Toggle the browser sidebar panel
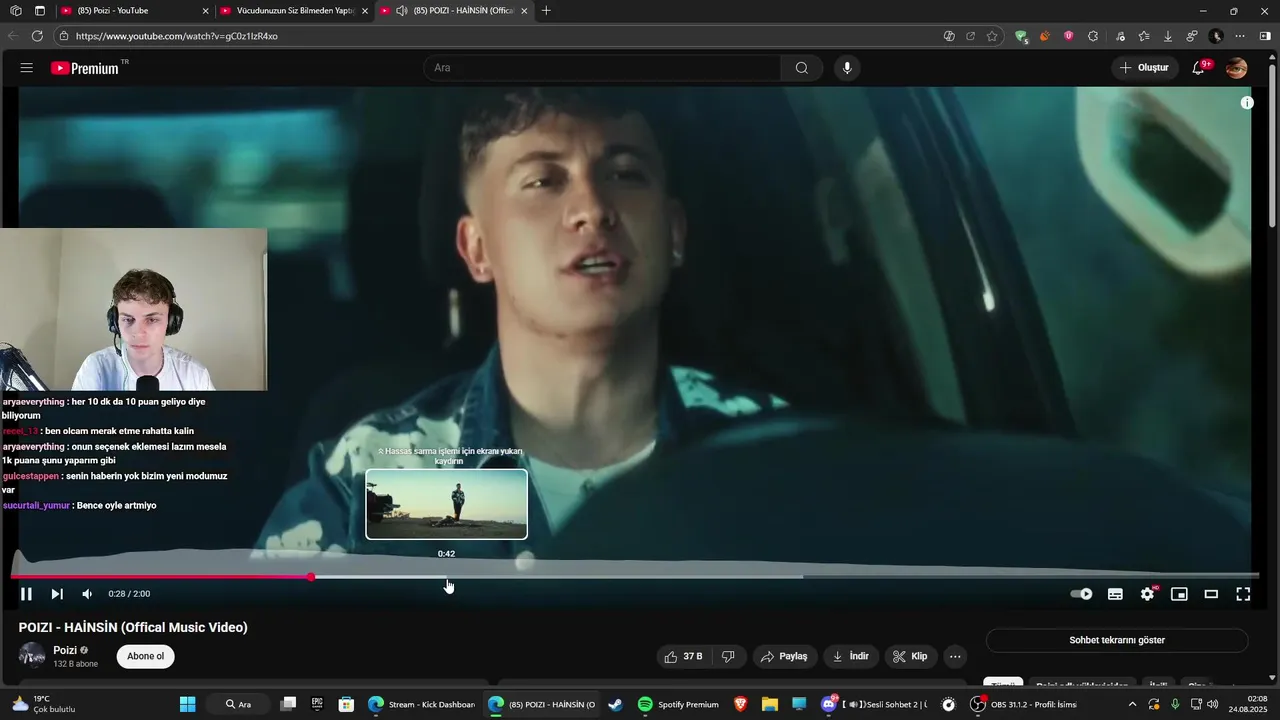1280x720 pixels. (x=1265, y=36)
